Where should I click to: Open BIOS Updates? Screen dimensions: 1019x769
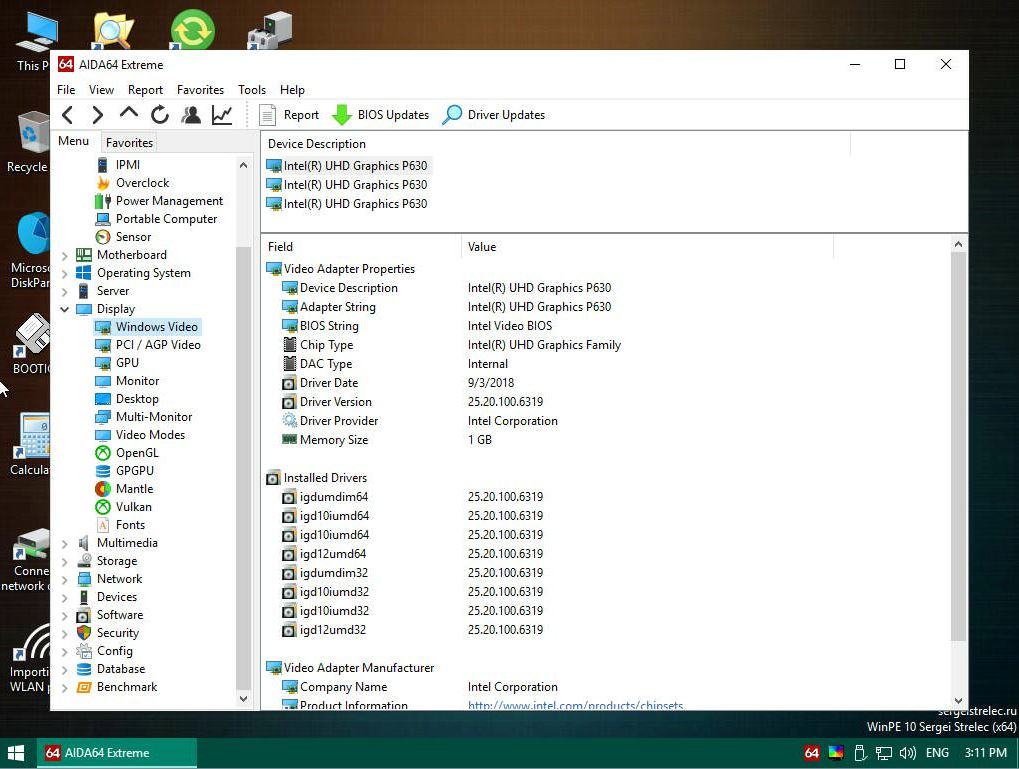[x=380, y=115]
